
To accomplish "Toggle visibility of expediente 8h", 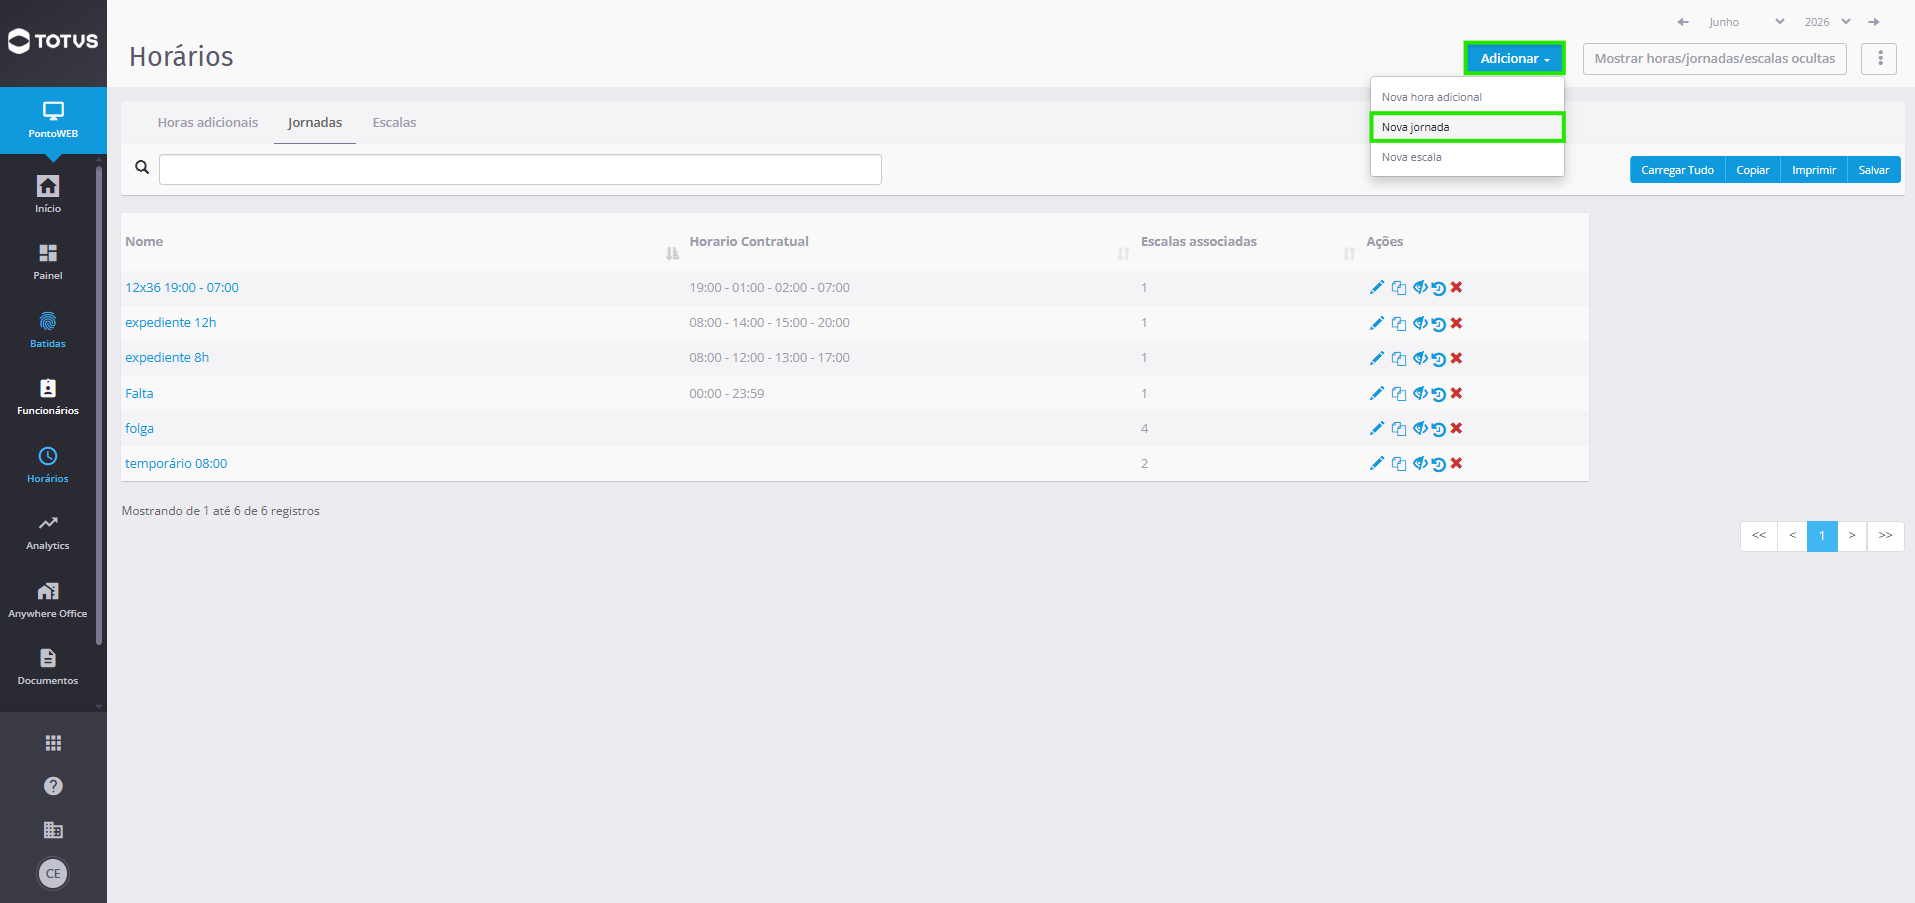I will click(x=1420, y=358).
